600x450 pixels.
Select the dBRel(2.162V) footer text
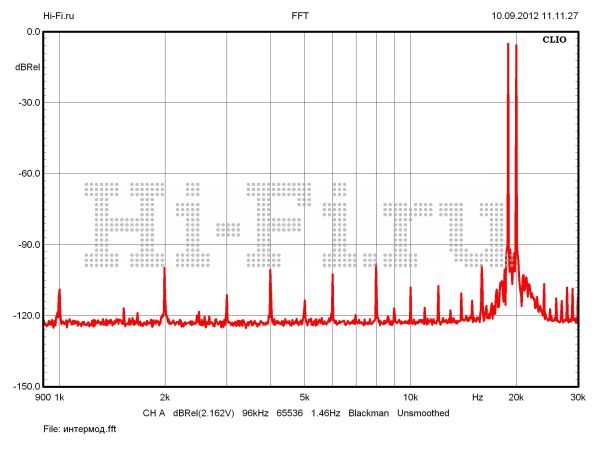click(205, 412)
